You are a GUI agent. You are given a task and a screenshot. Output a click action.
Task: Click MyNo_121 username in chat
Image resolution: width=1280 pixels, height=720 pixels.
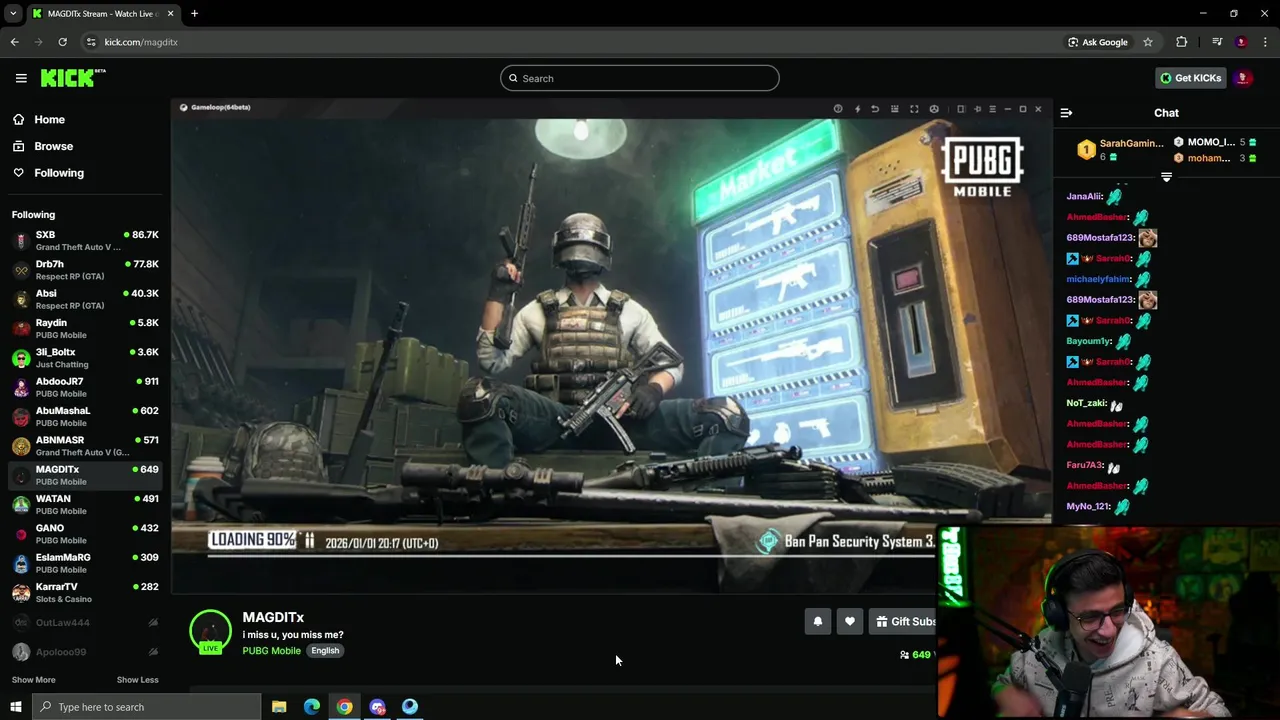[1088, 506]
